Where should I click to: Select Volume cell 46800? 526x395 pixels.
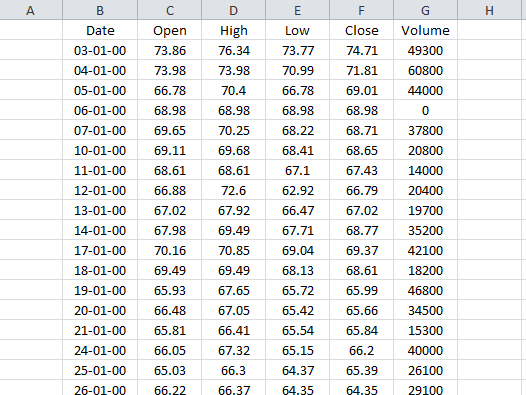tap(425, 290)
